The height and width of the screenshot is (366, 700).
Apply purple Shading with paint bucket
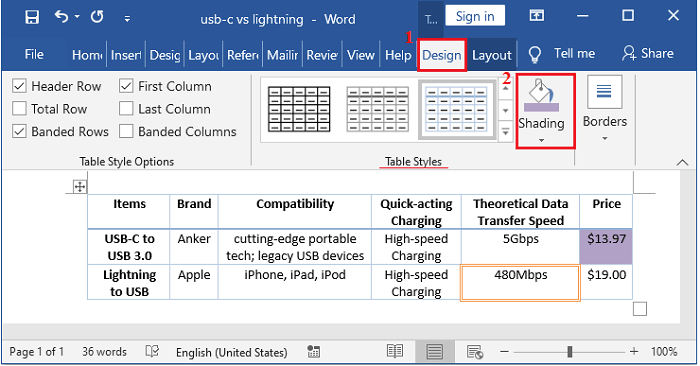coord(541,96)
